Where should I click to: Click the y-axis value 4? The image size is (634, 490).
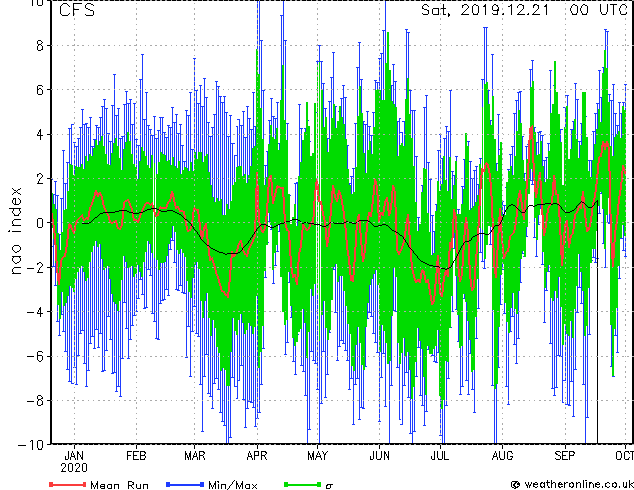point(40,134)
